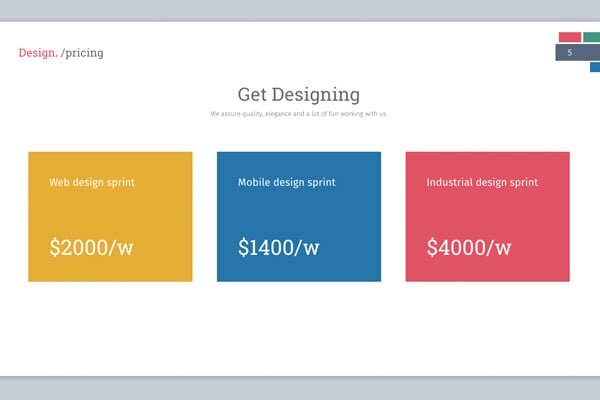Select the "Web design sprint" title

coord(92,183)
